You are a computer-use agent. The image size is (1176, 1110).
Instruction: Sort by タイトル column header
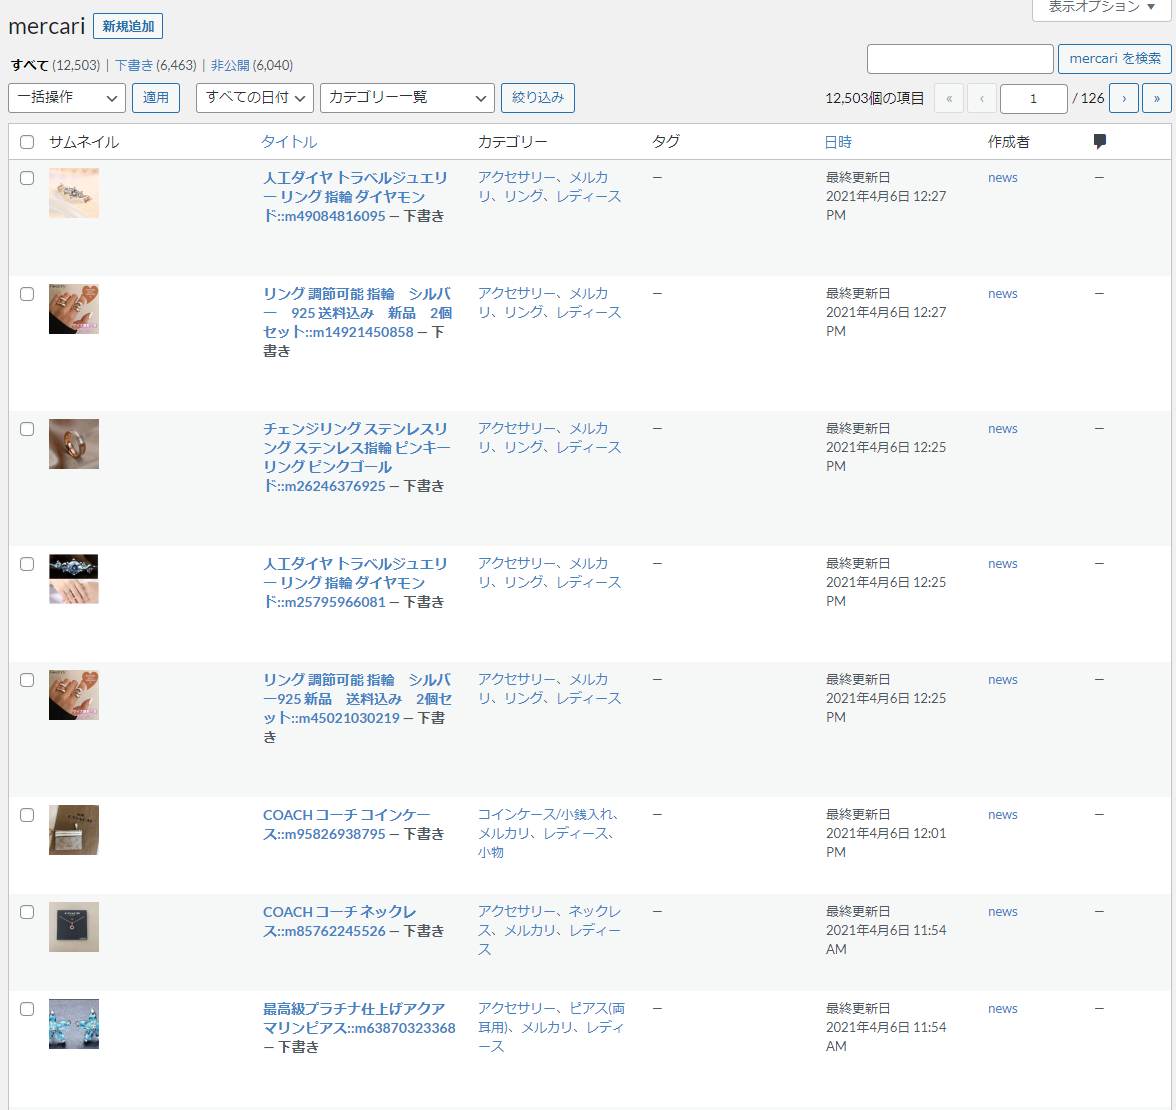[x=289, y=142]
